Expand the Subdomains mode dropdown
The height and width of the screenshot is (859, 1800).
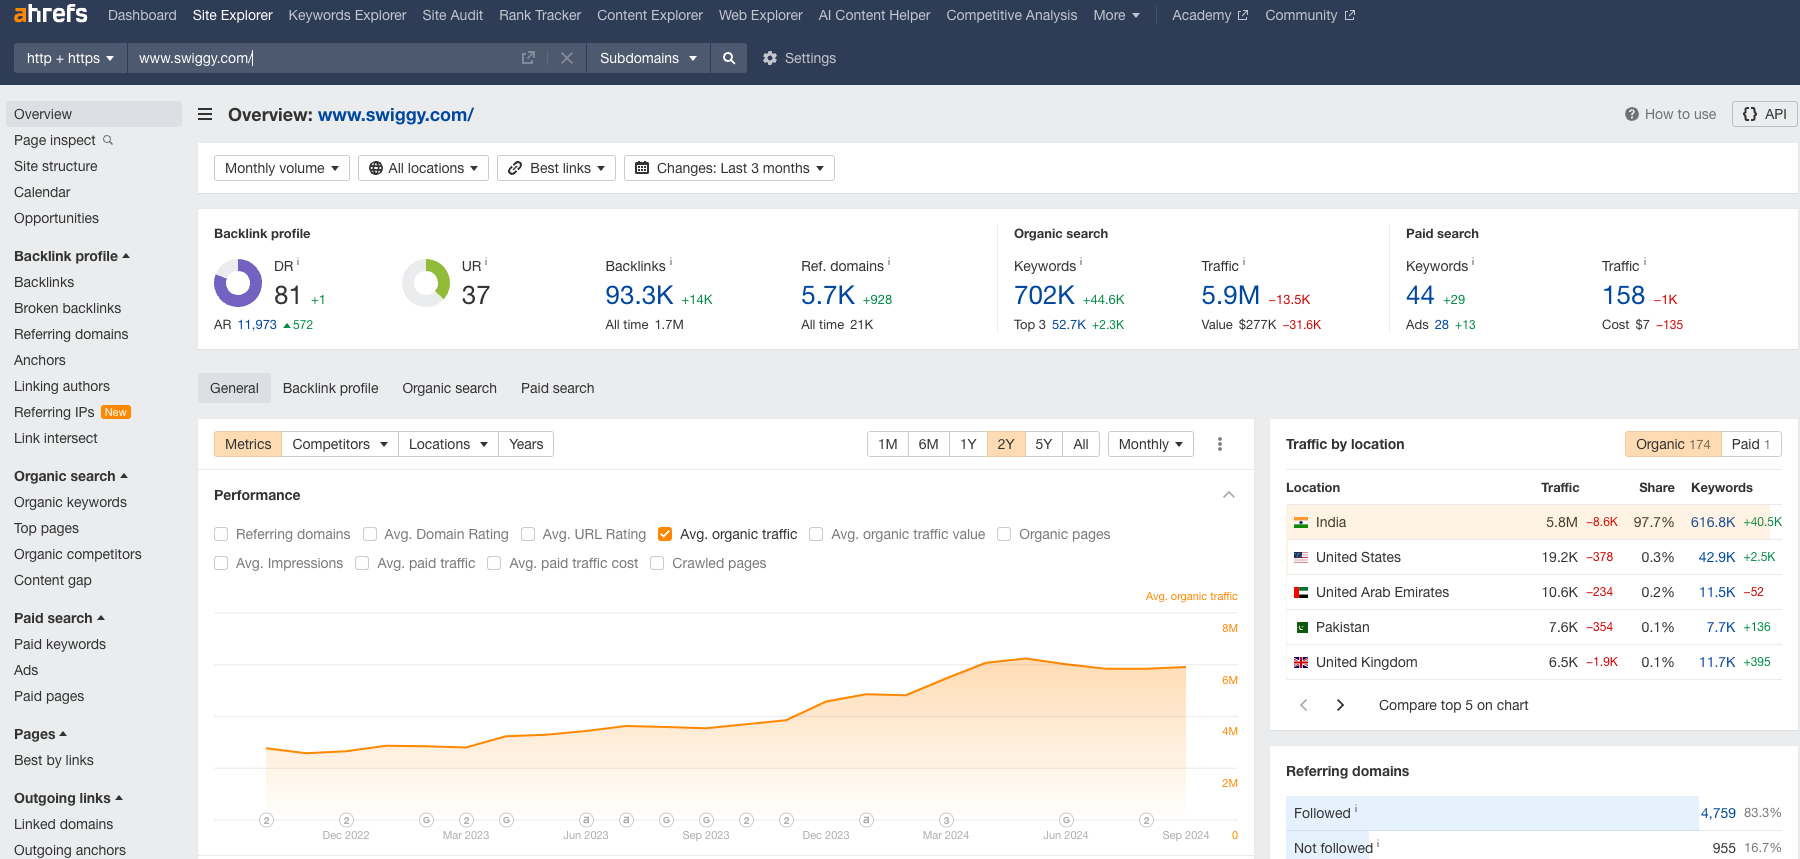pyautogui.click(x=648, y=58)
